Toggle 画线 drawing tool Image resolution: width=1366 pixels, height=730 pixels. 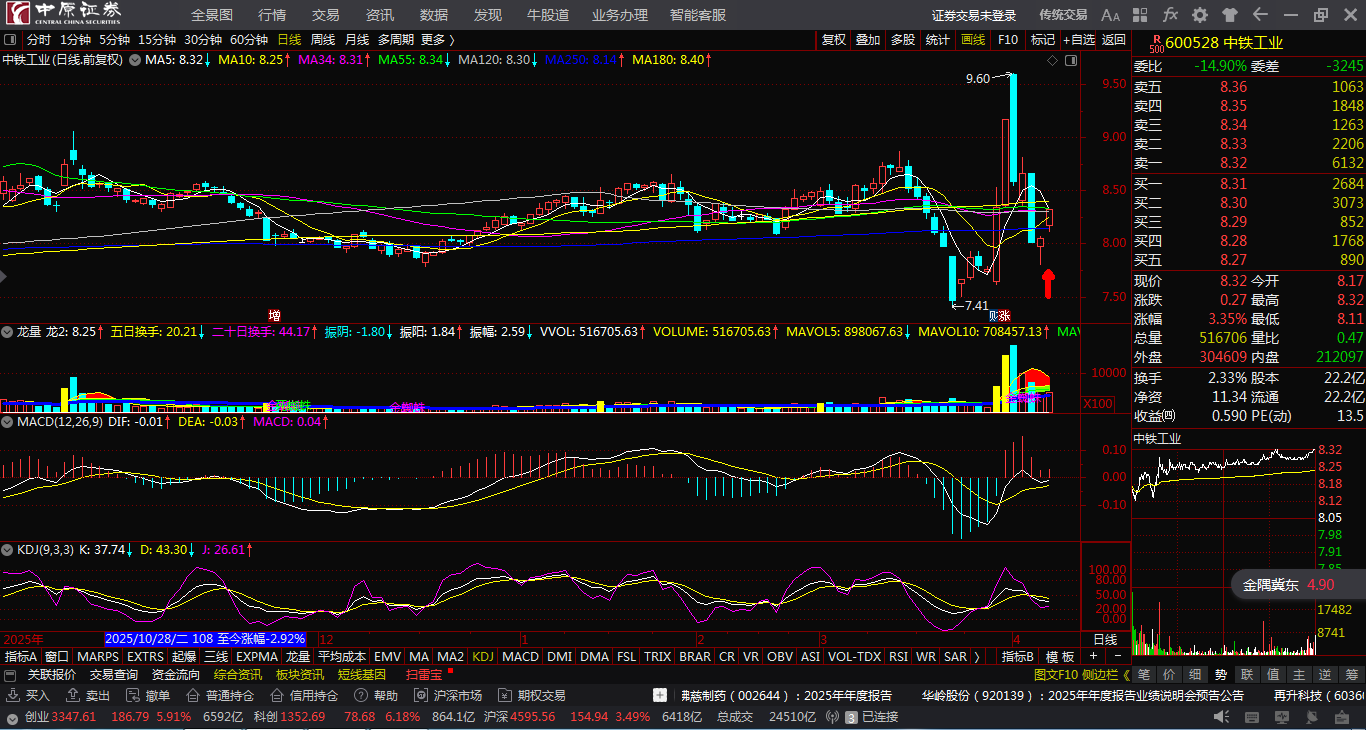coord(972,40)
